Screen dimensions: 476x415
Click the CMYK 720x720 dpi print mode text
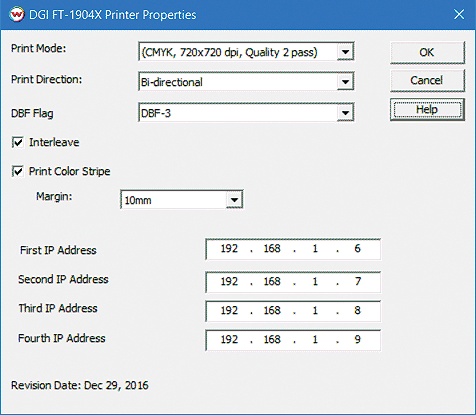coord(229,53)
